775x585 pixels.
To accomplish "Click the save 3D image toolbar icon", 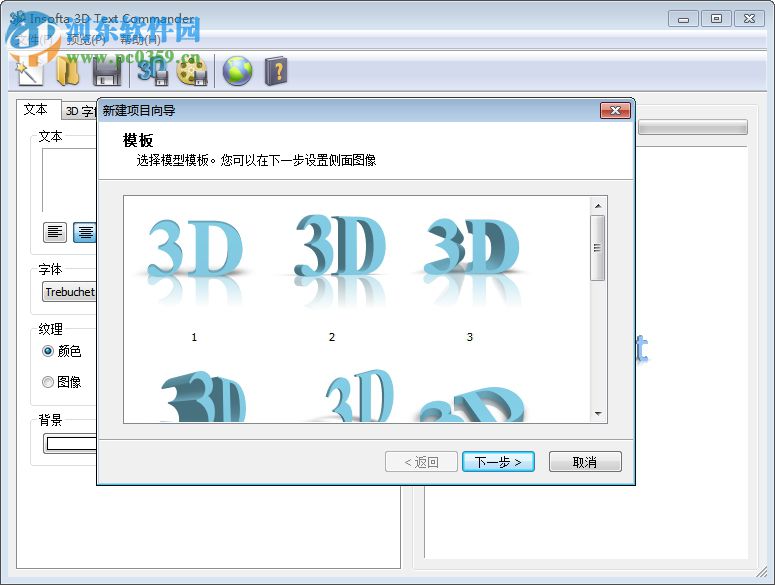I will coord(152,72).
